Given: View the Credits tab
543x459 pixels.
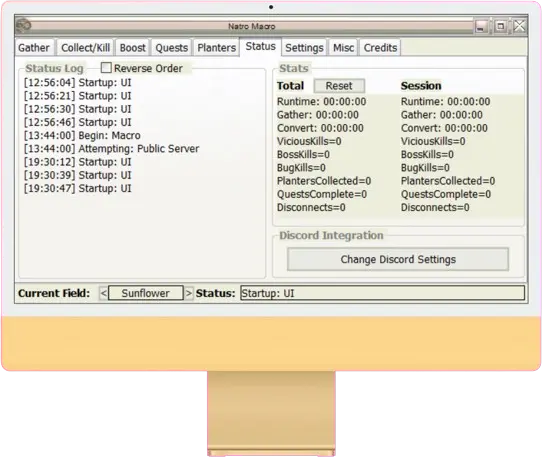Looking at the screenshot, I should pos(380,47).
